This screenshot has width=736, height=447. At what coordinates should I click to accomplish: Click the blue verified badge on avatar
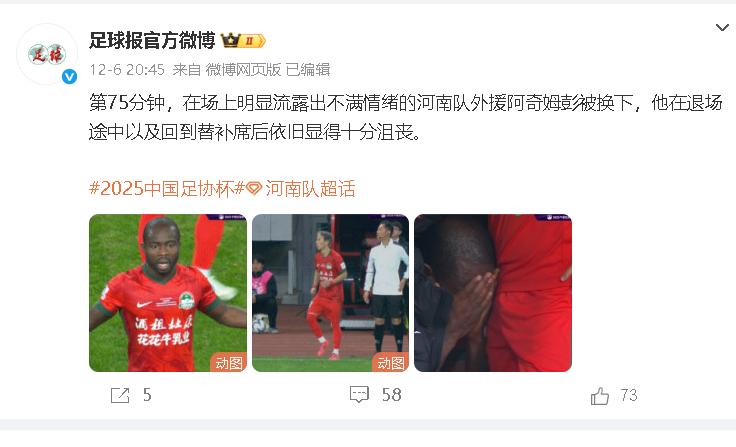pyautogui.click(x=69, y=77)
